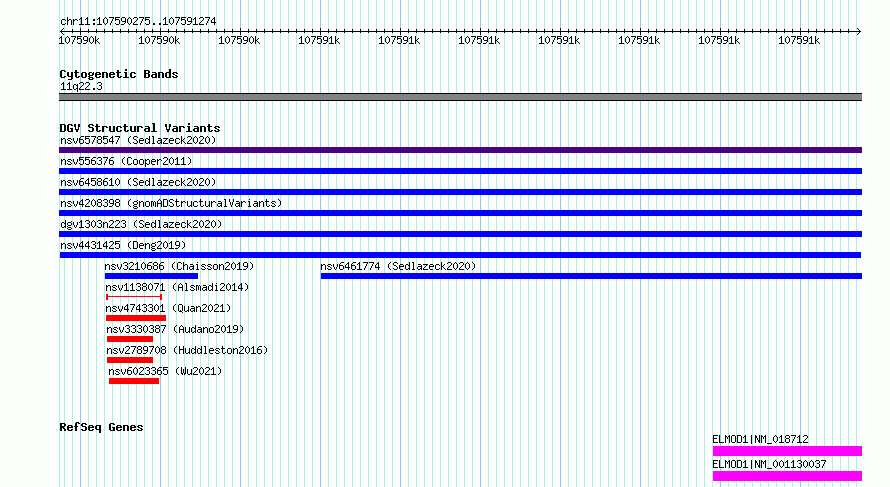Open the nsv556376 (Cooper2011) label
The height and width of the screenshot is (487, 890).
(x=126, y=161)
